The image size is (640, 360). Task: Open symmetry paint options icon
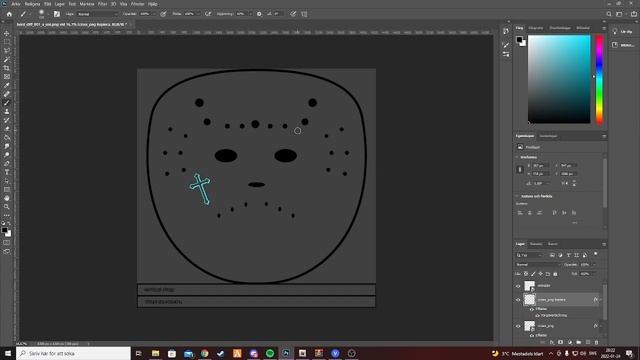tap(304, 14)
